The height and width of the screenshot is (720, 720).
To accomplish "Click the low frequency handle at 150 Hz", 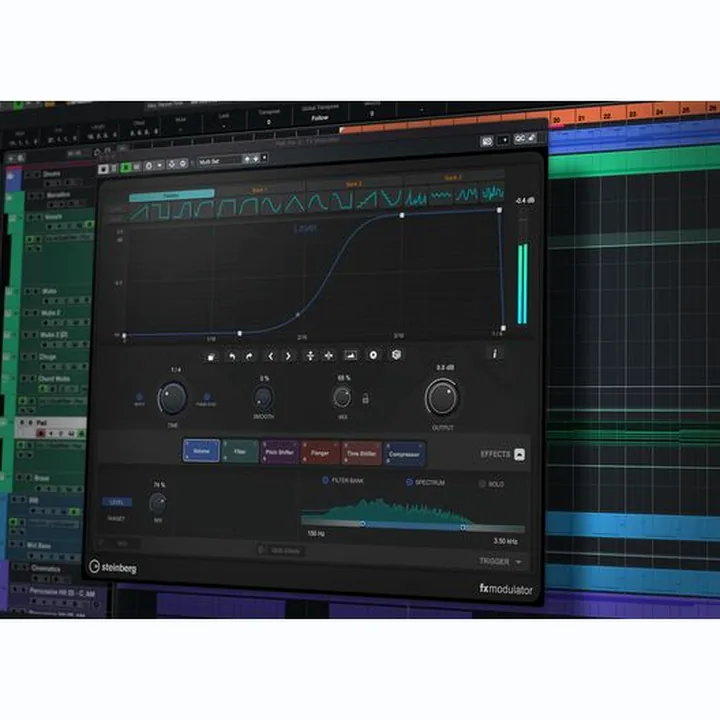I will point(363,523).
